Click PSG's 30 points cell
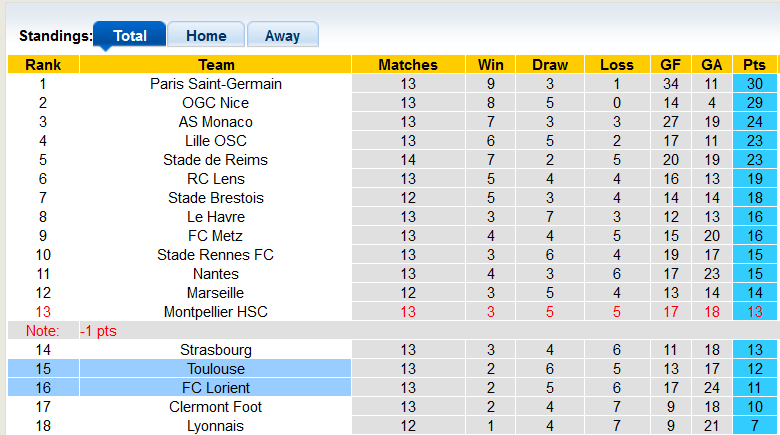This screenshot has width=780, height=435. [755, 84]
